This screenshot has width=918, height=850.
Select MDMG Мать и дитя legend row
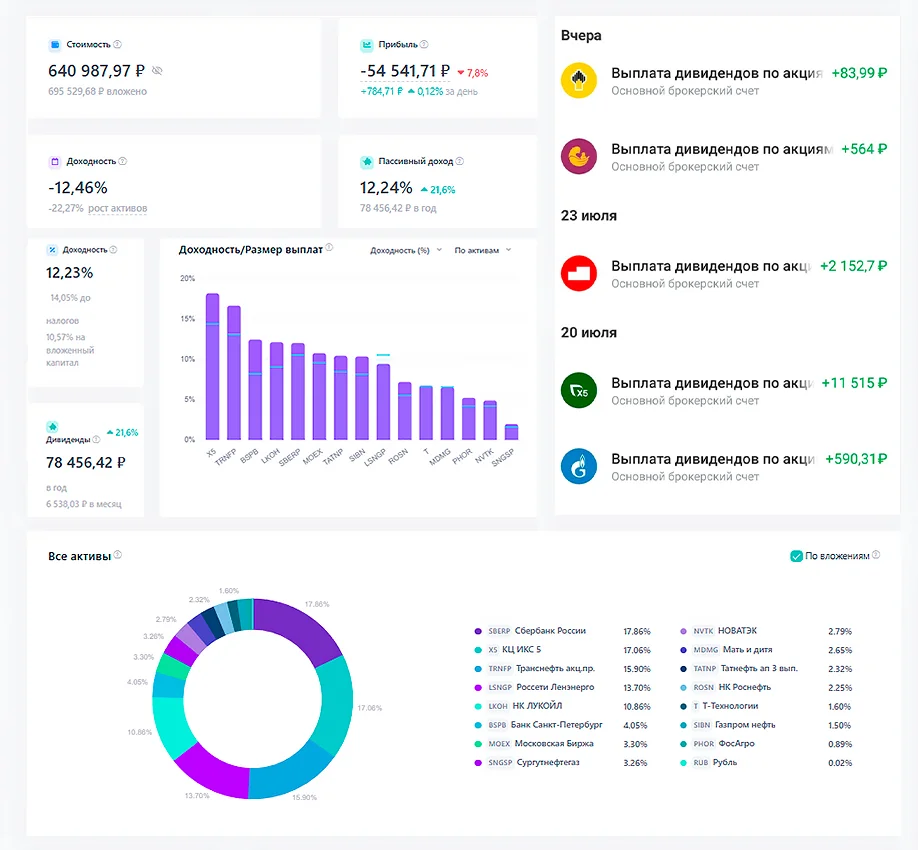[766, 650]
